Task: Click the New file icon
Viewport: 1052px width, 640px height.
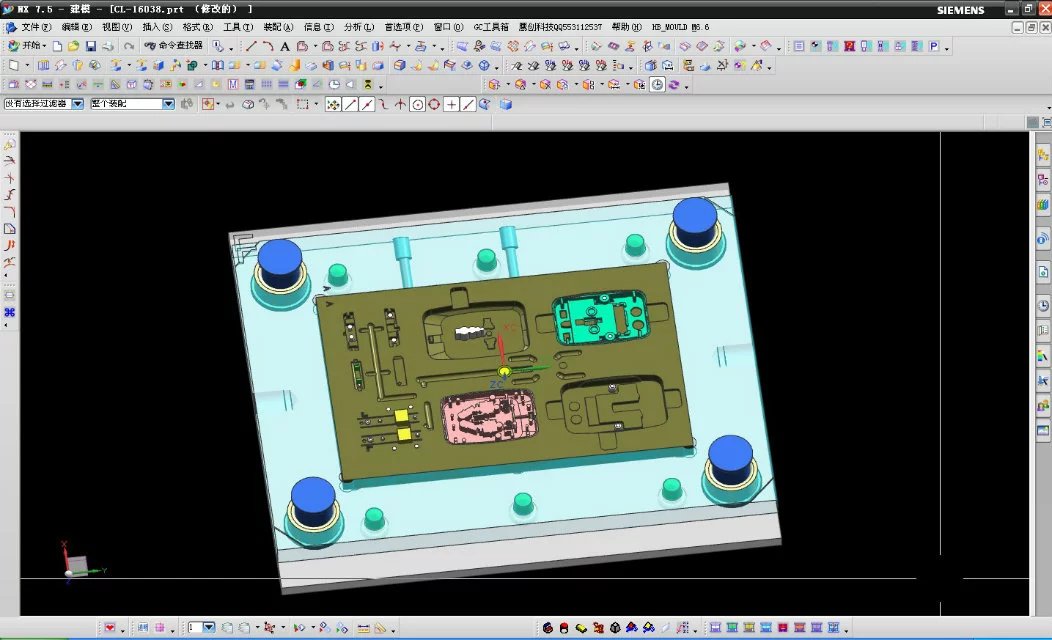Action: coord(58,46)
